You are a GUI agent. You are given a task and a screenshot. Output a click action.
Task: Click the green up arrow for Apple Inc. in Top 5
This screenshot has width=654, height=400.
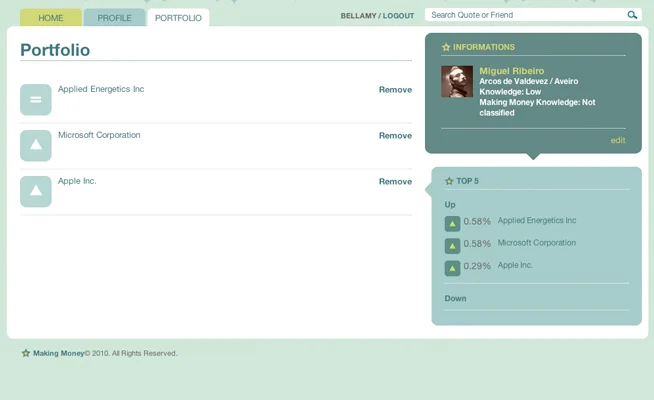tap(453, 269)
